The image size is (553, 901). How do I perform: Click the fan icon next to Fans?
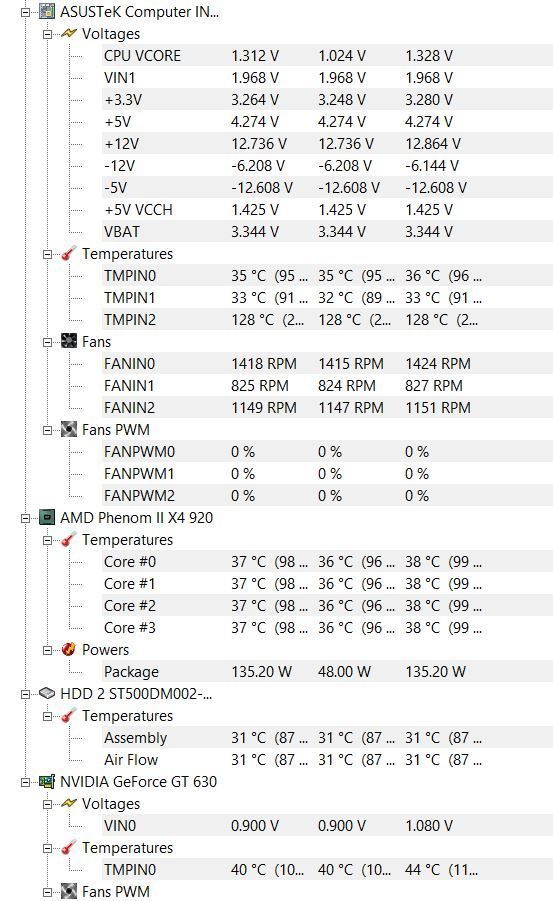68,341
